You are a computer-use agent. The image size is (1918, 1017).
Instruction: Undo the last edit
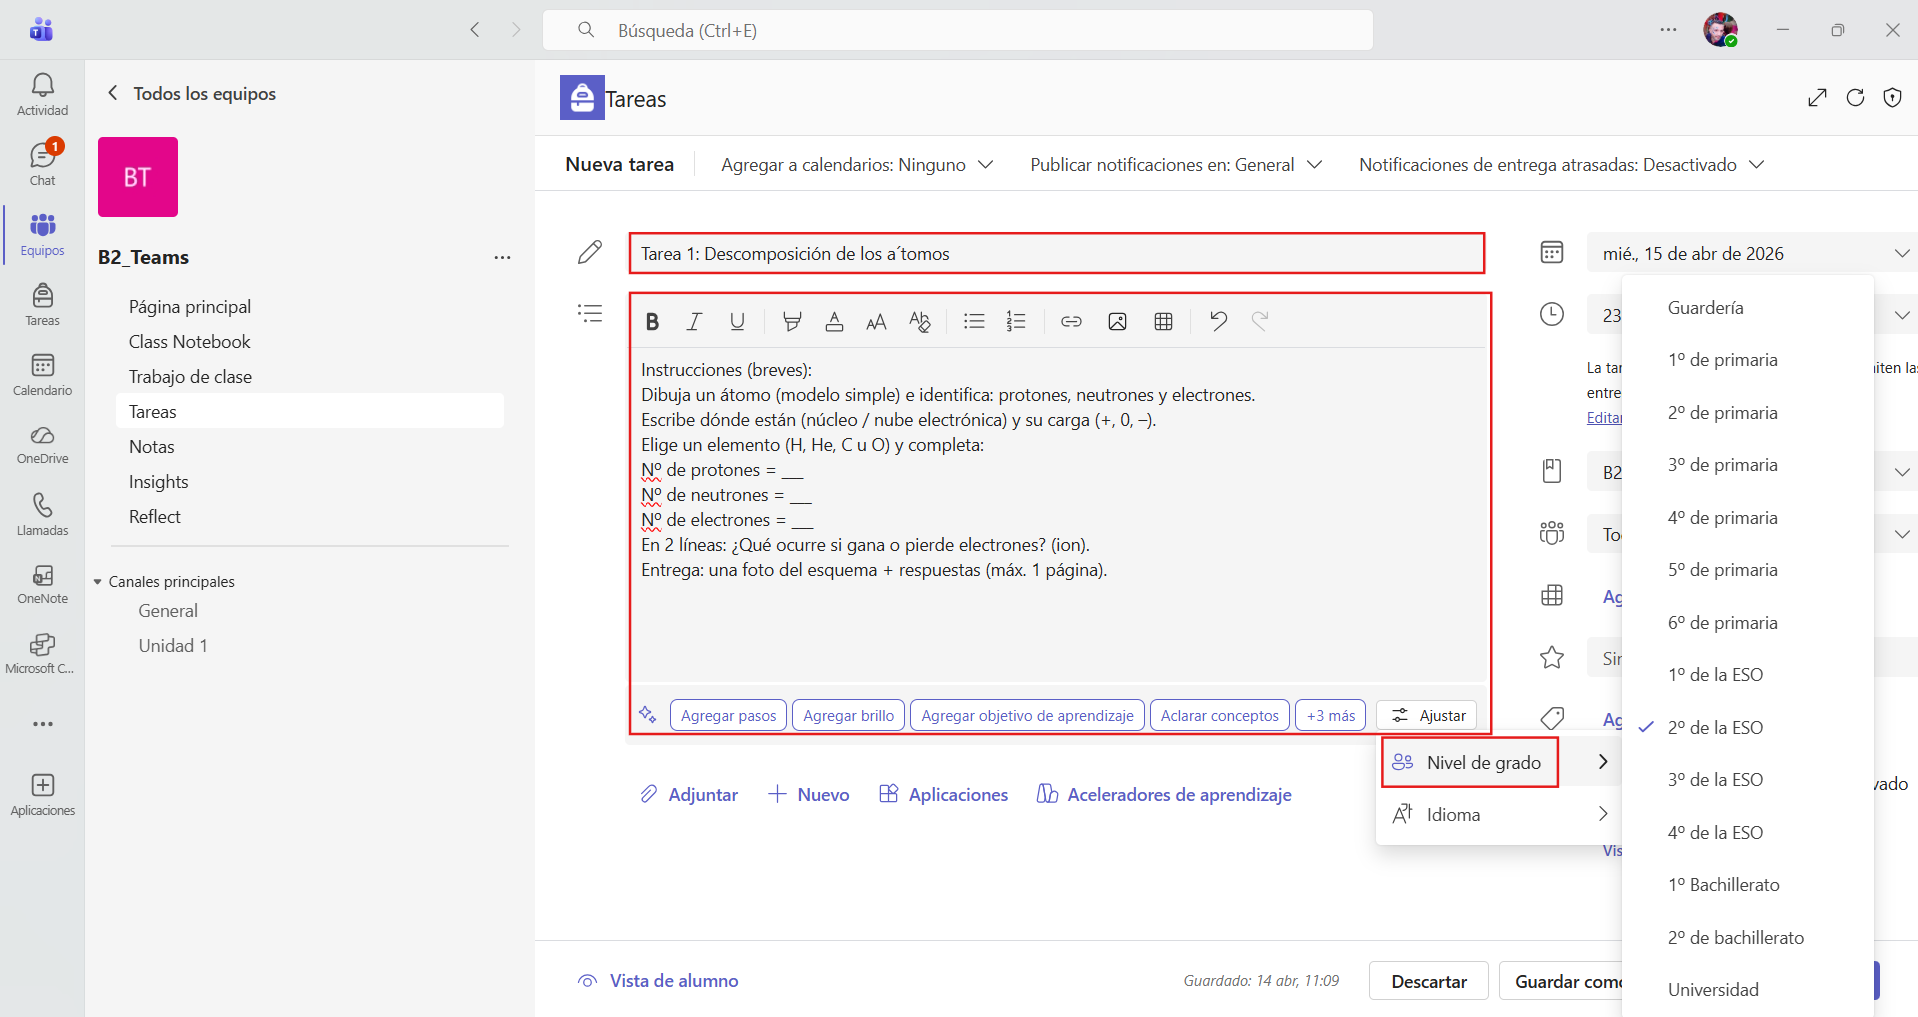[1218, 321]
